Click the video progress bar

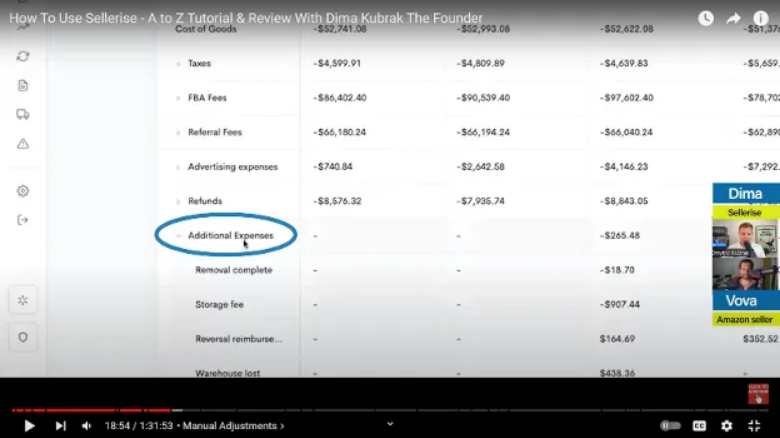click(x=390, y=410)
